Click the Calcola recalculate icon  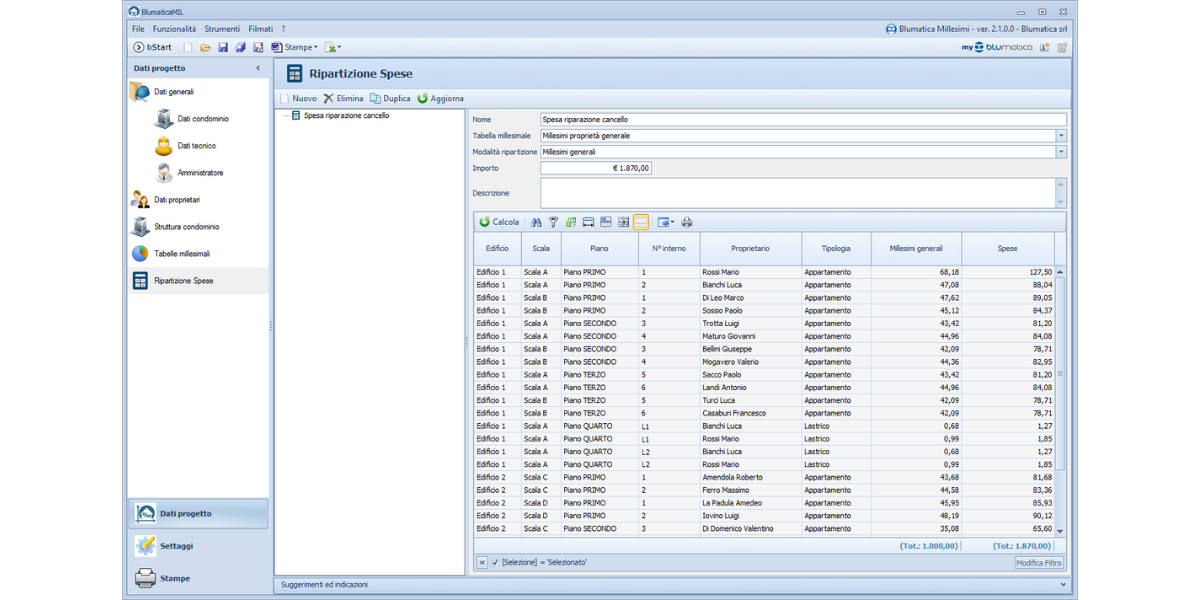point(485,222)
